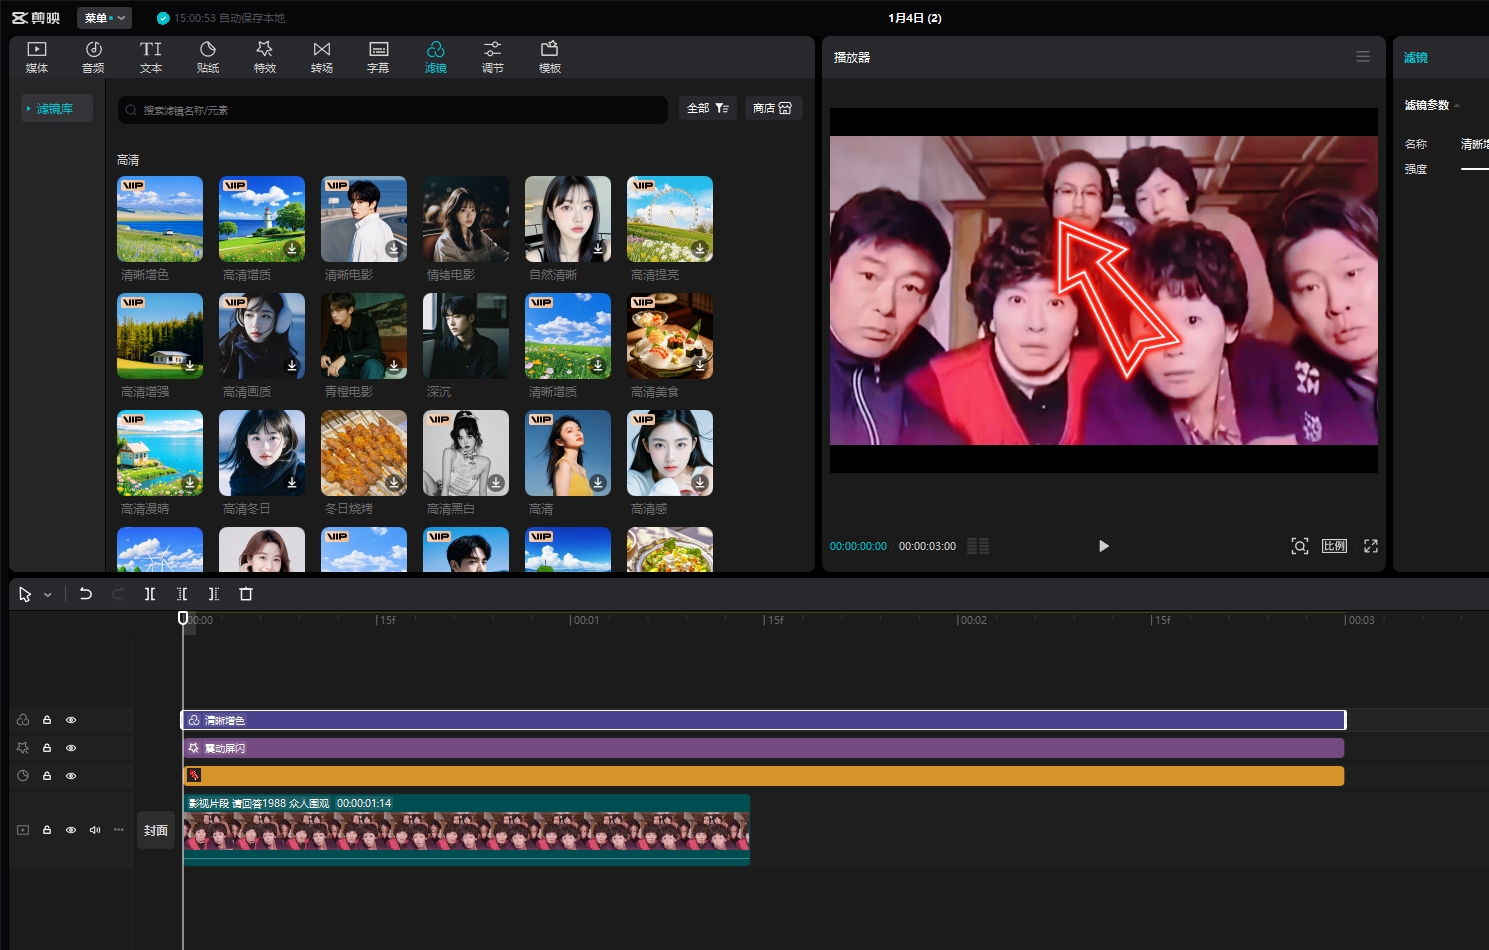Download the 高清黑白 filter
This screenshot has width=1489, height=950.
(x=496, y=483)
